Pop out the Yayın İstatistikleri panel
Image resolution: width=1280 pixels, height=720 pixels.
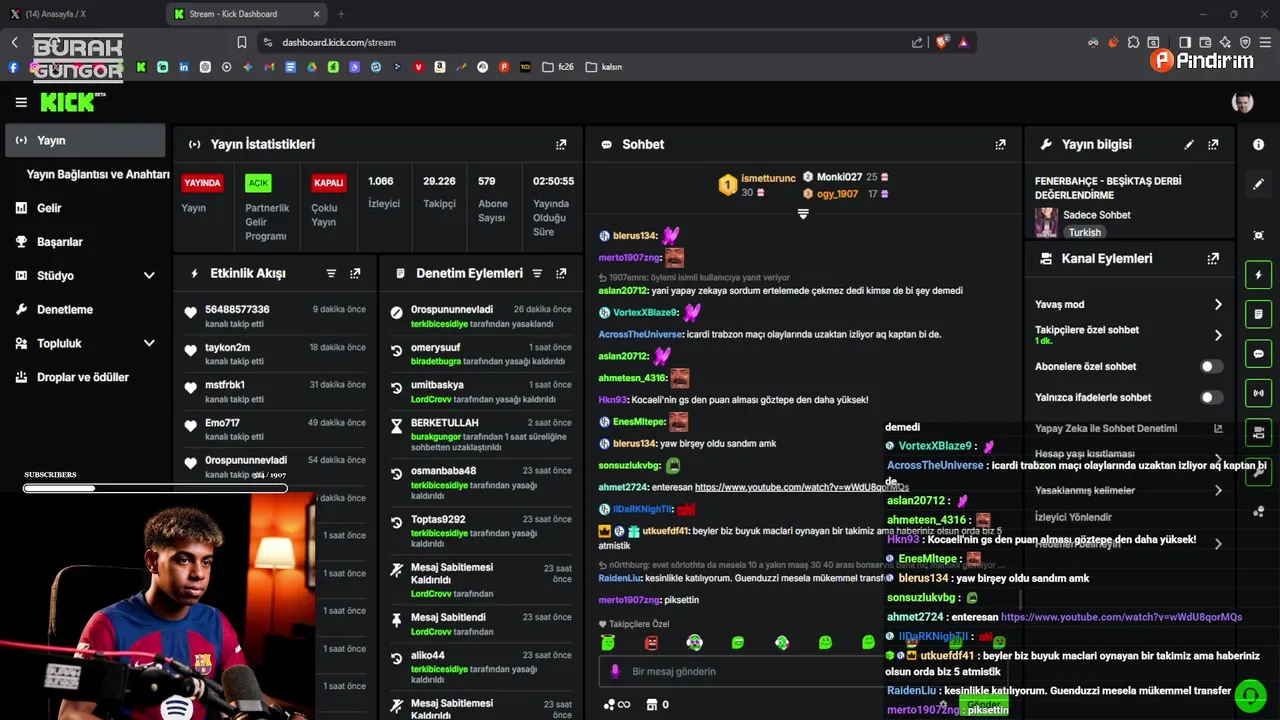[561, 145]
